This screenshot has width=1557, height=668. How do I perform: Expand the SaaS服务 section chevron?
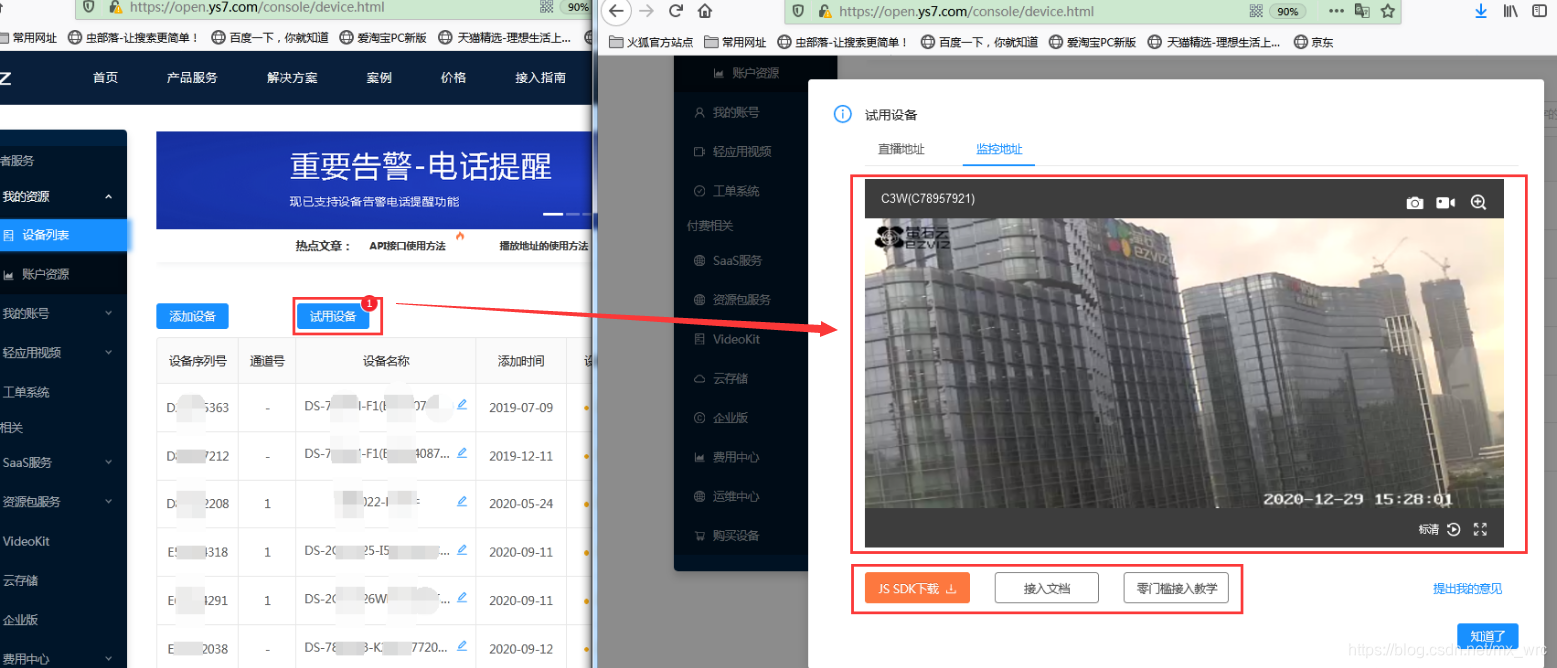[107, 462]
